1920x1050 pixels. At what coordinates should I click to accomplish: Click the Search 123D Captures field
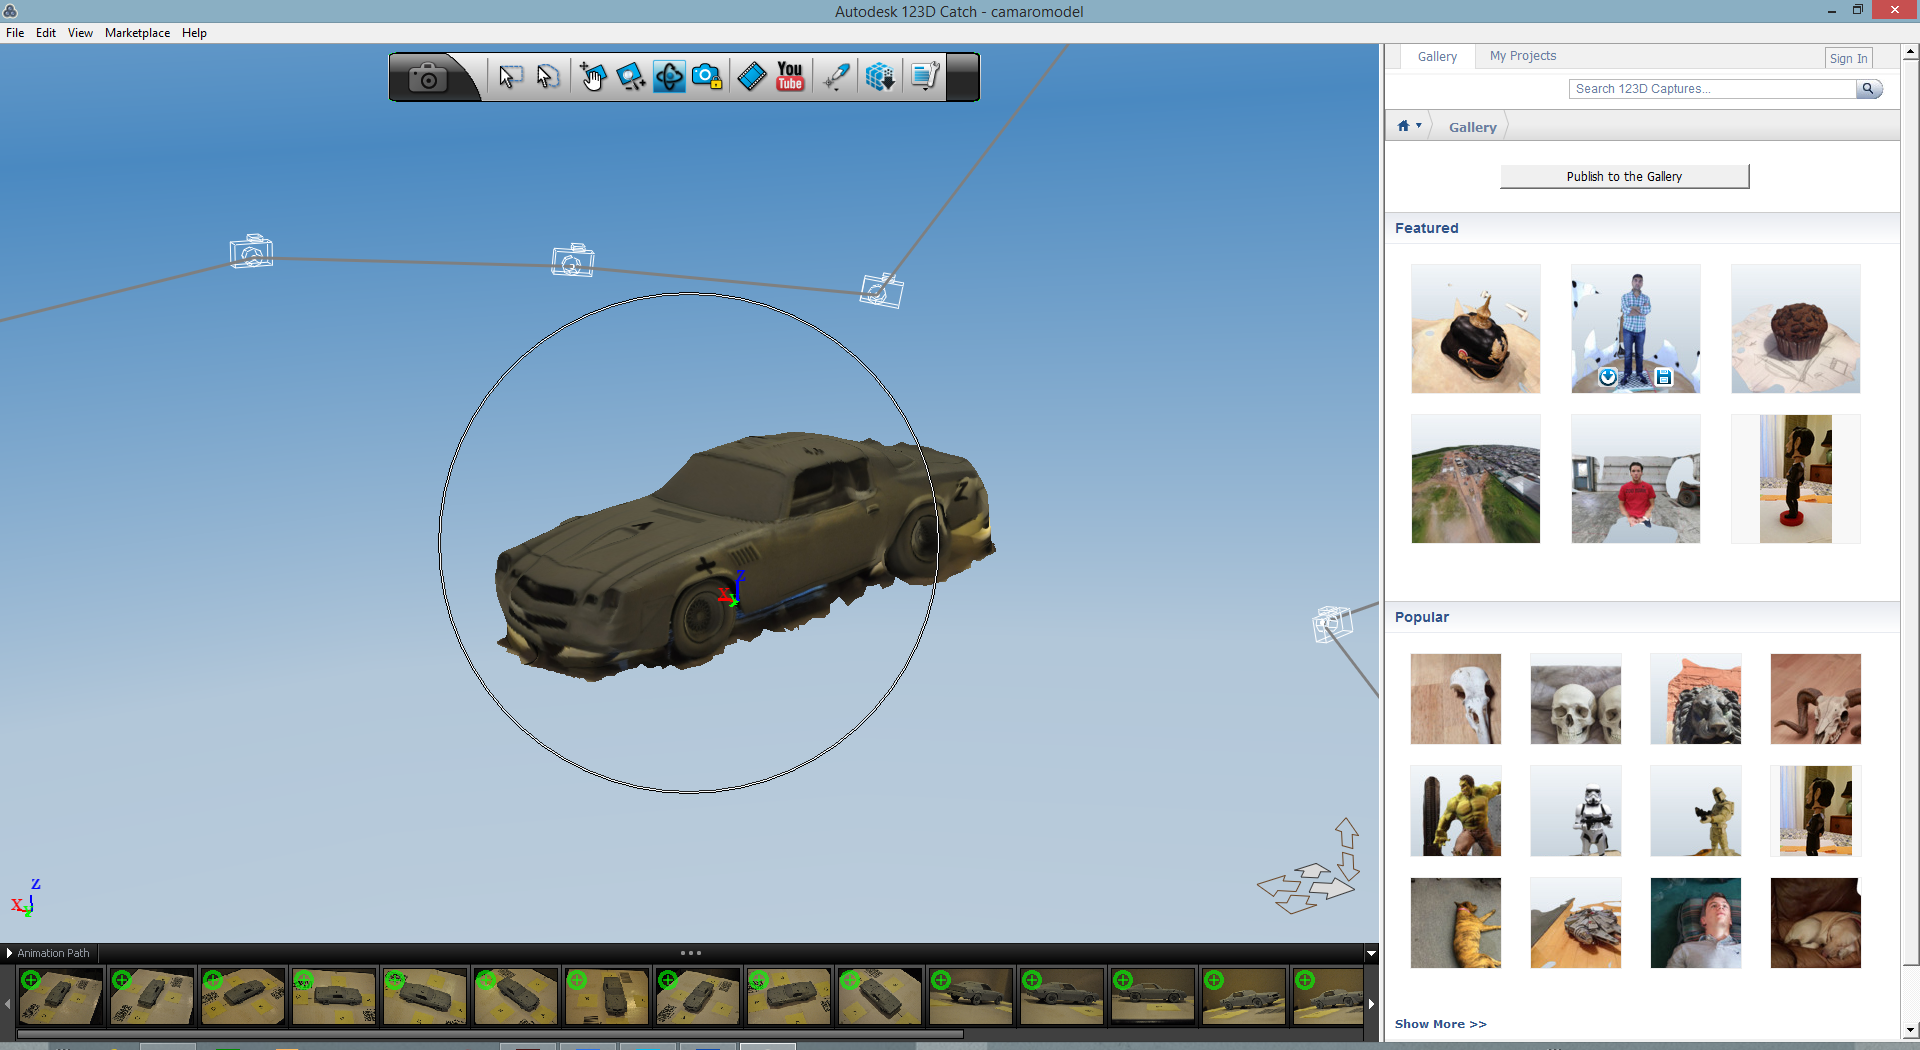(1712, 89)
